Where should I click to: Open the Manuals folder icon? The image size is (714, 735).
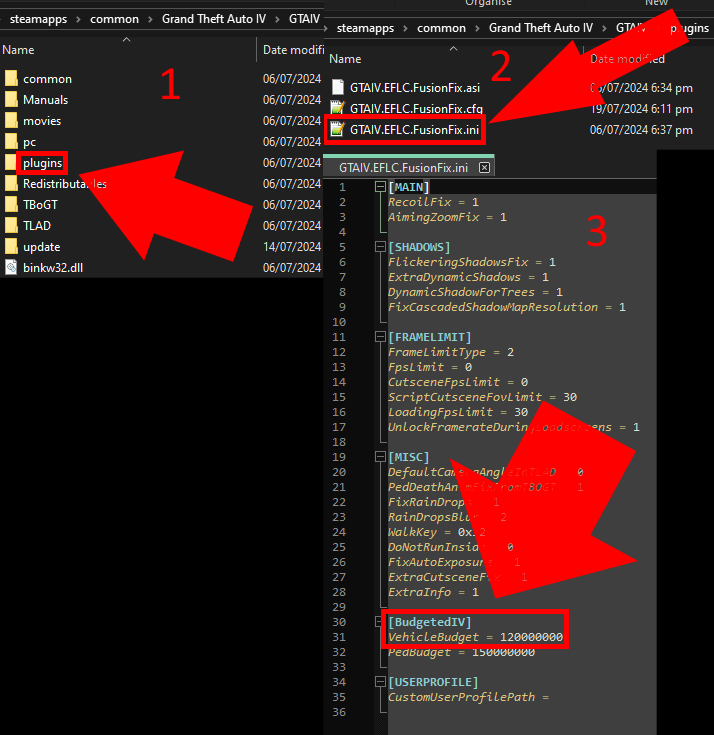click(x=11, y=99)
